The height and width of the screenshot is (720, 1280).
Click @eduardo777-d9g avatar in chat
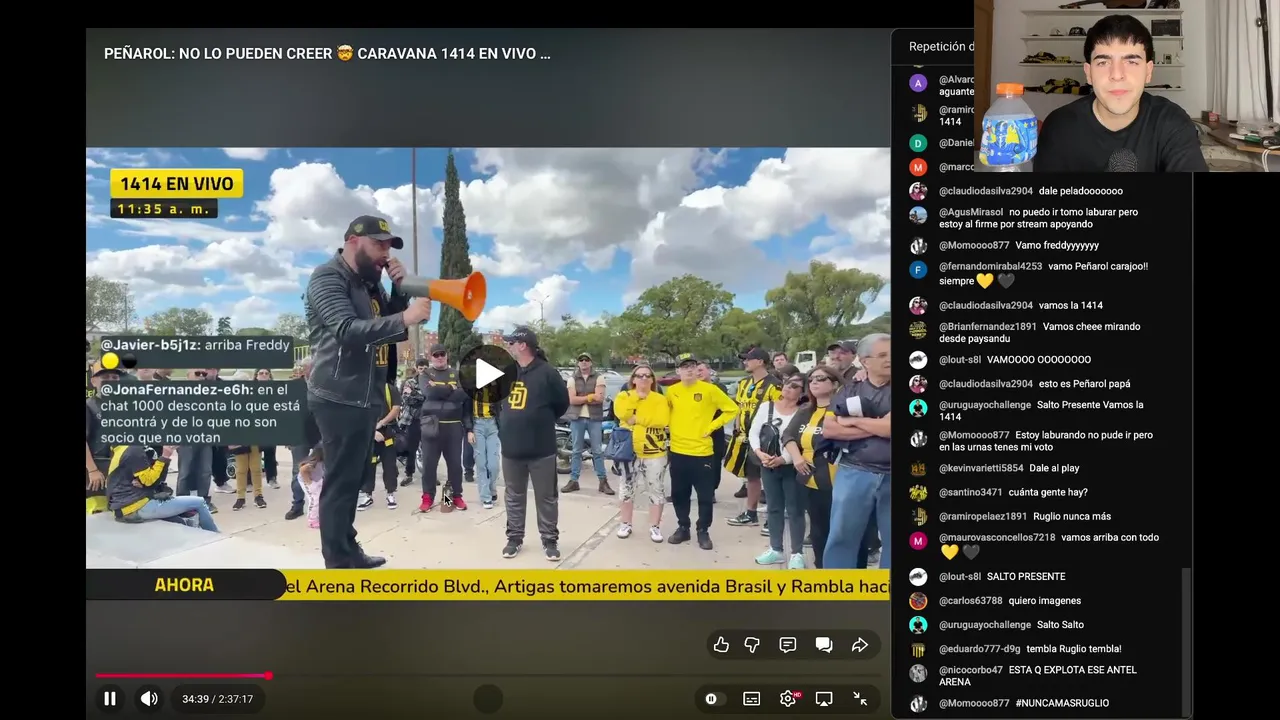(x=918, y=649)
